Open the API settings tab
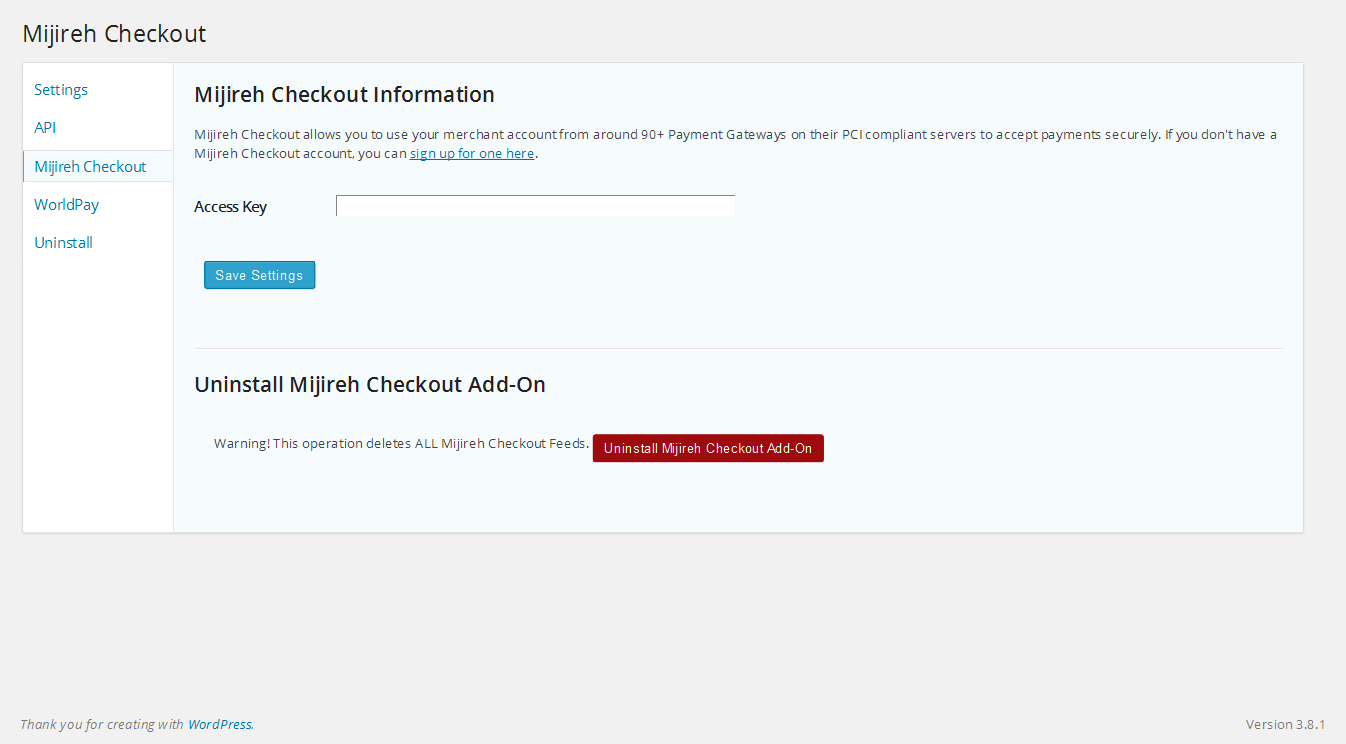This screenshot has width=1346, height=744. coord(45,128)
